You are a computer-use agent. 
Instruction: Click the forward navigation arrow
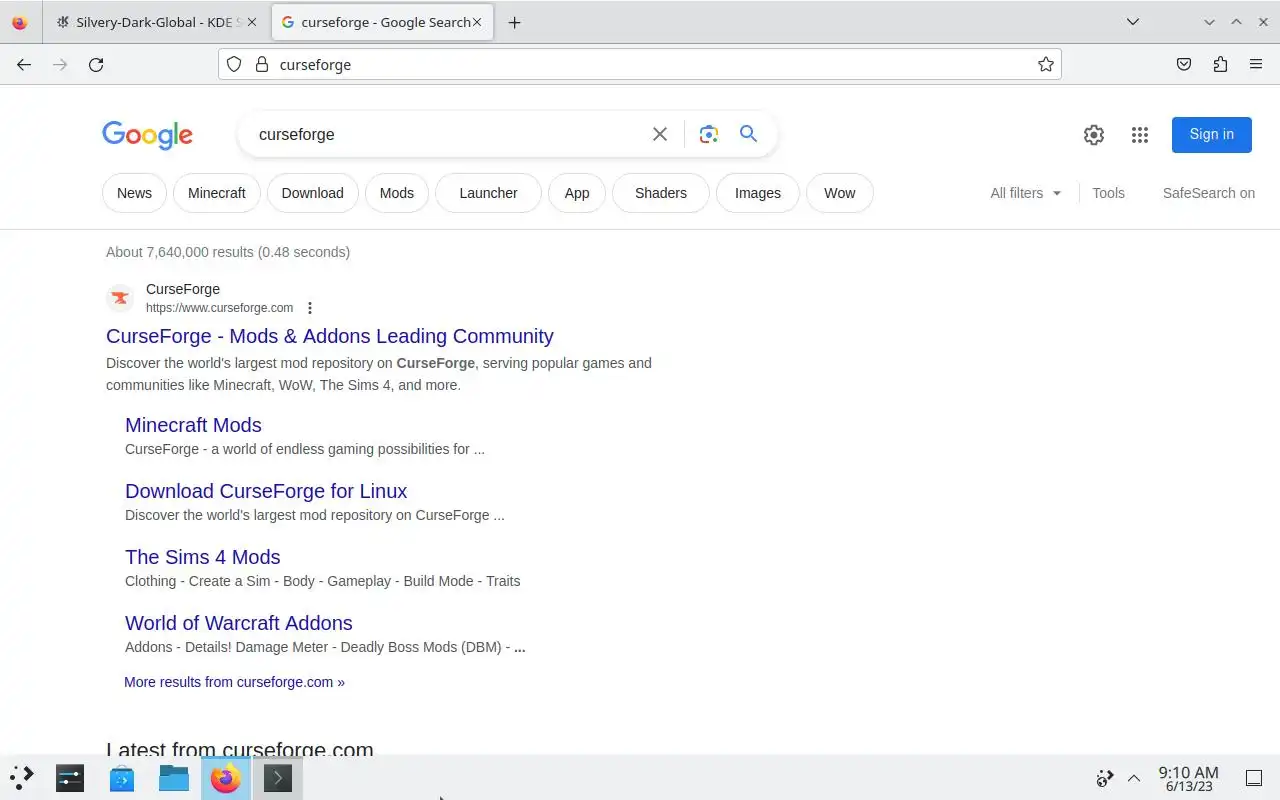click(60, 64)
